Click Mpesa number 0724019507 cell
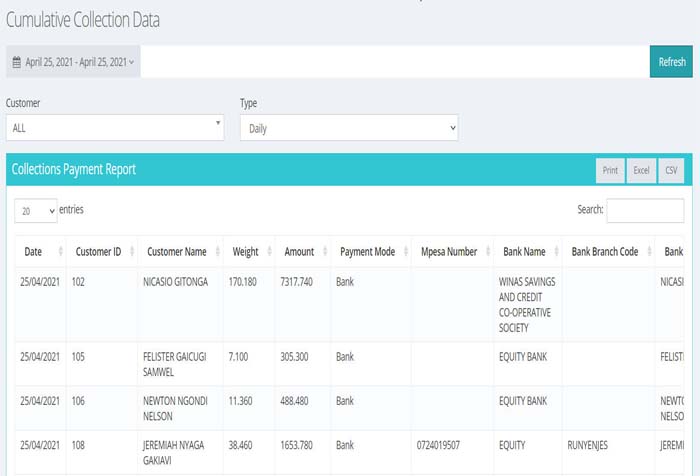 click(x=453, y=452)
